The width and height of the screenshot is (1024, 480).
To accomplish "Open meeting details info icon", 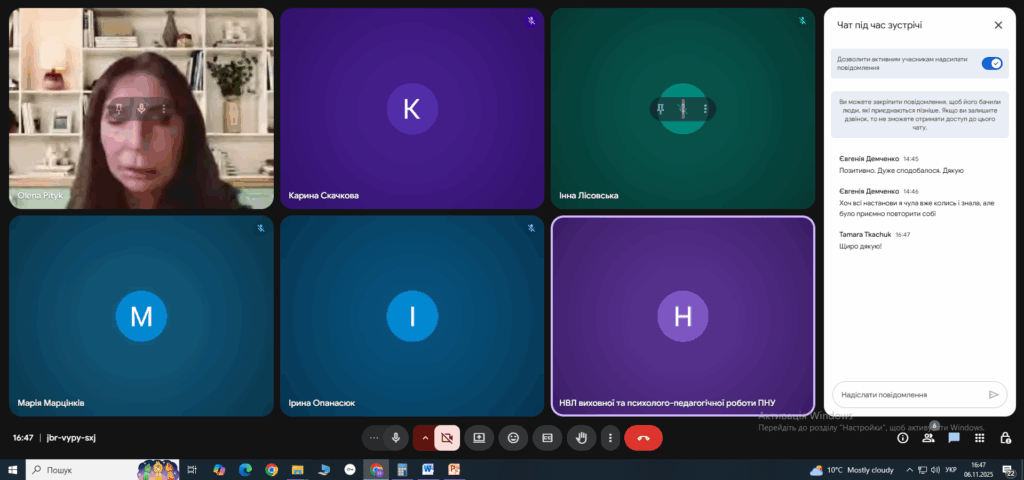I will pyautogui.click(x=903, y=438).
